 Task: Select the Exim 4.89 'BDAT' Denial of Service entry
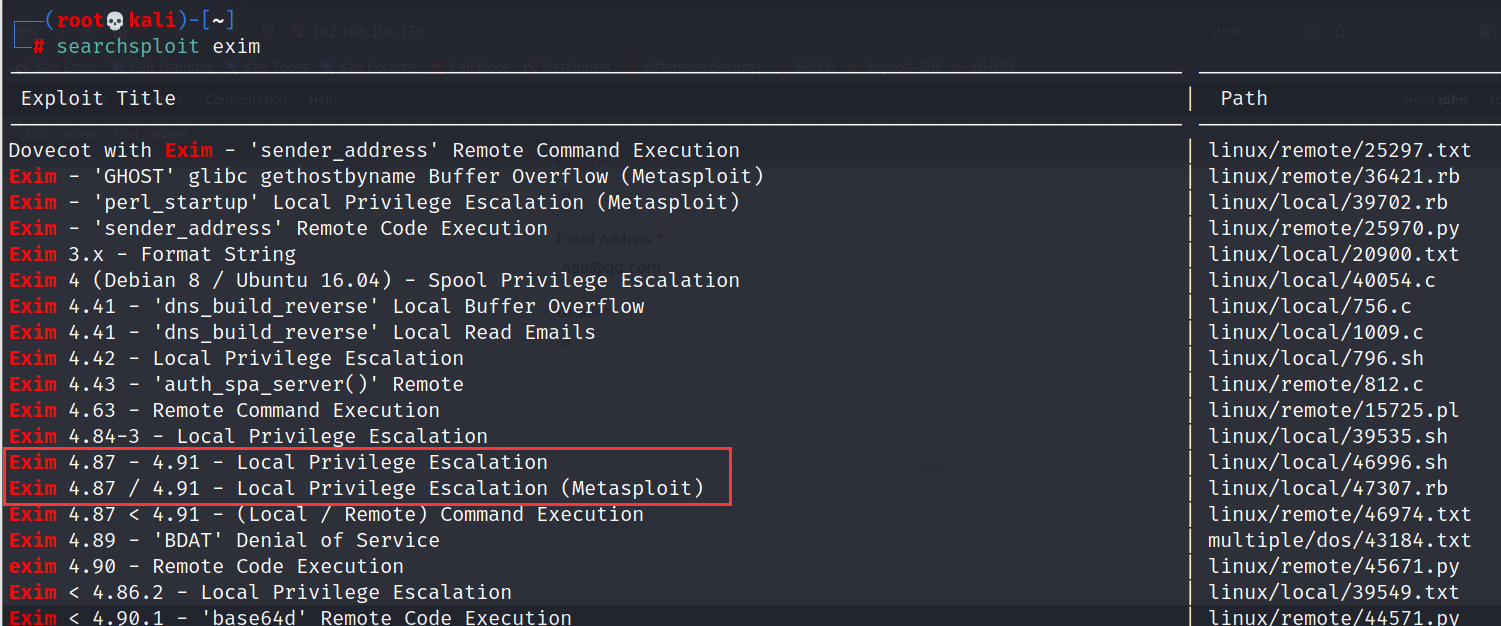click(224, 541)
